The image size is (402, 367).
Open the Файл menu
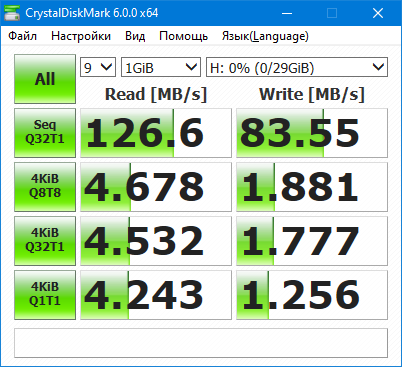[23, 36]
